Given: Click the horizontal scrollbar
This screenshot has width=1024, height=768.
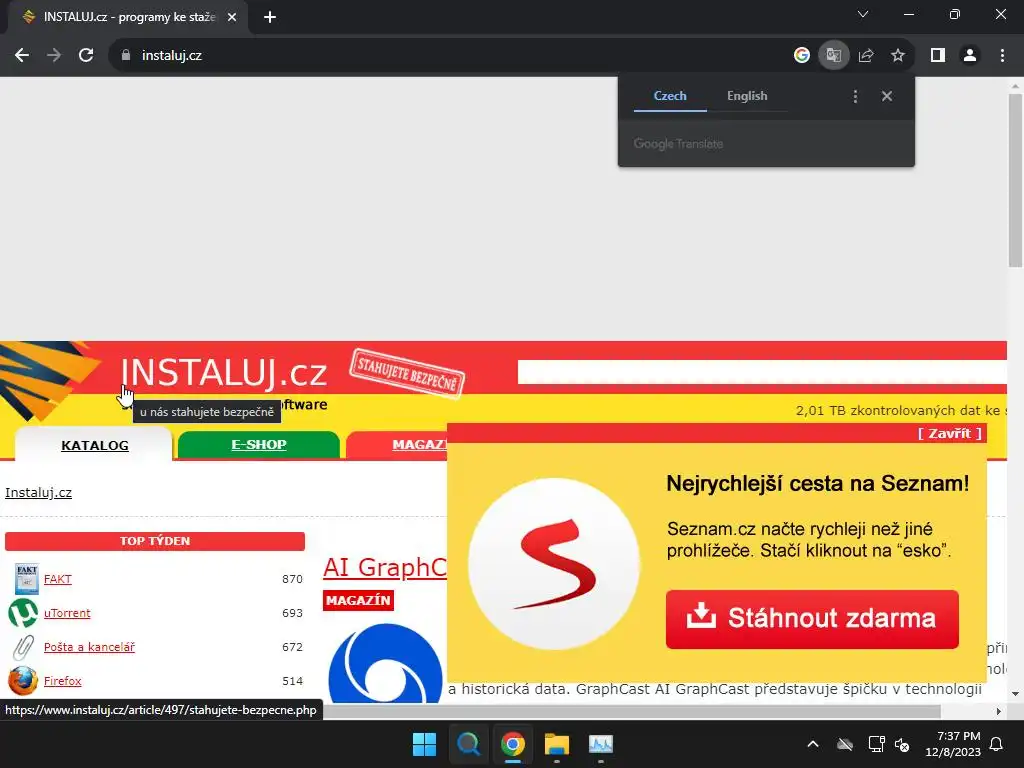Looking at the screenshot, I should click(x=632, y=711).
